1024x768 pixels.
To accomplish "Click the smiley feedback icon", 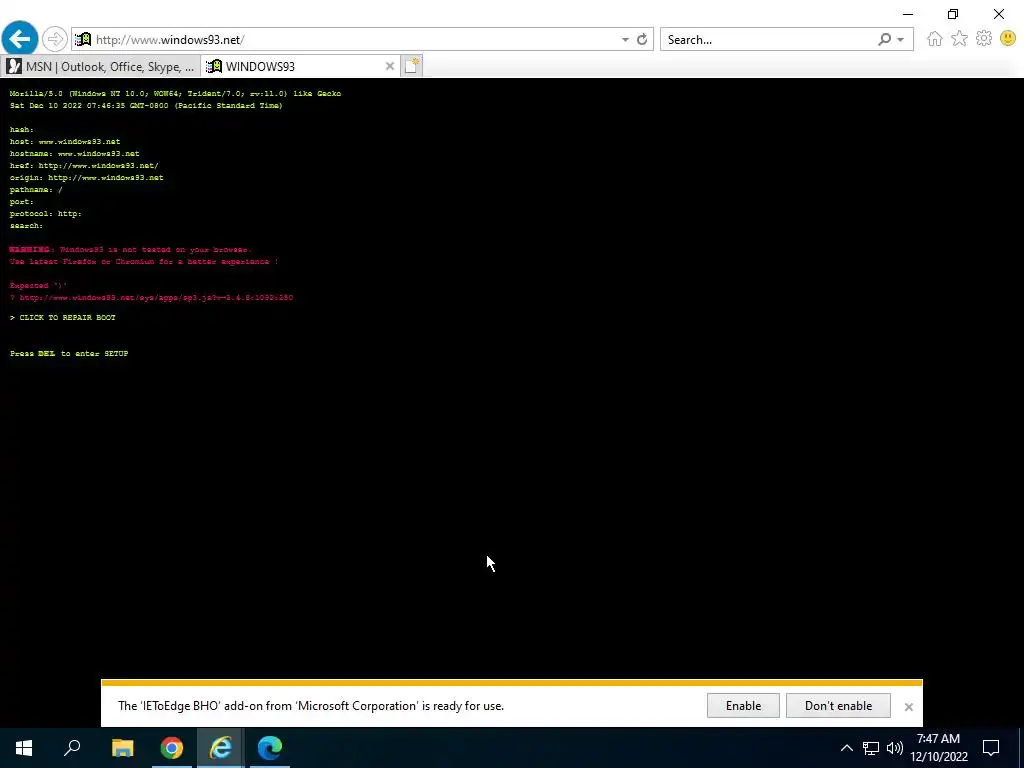I will 1008,39.
